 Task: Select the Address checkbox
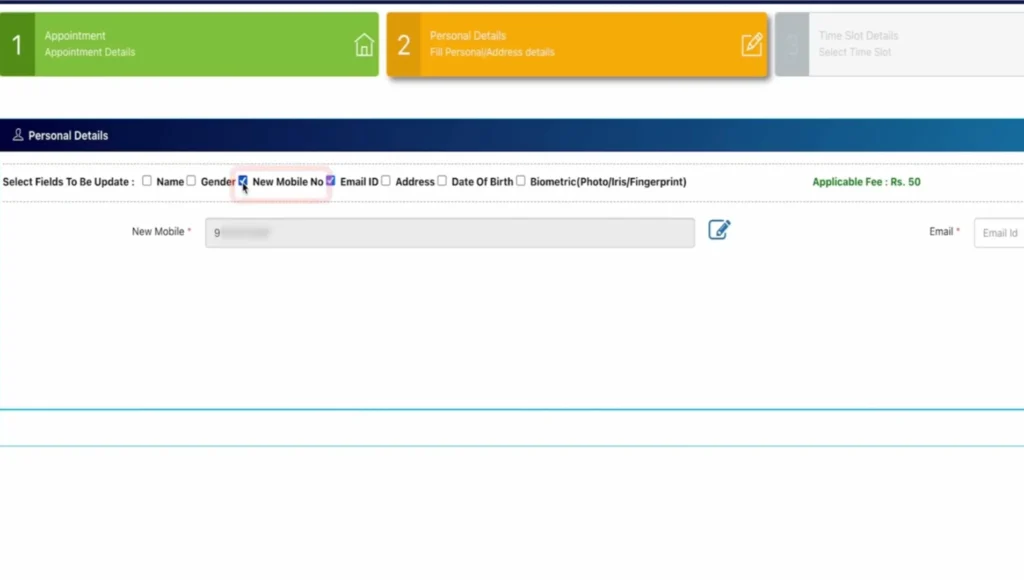(x=386, y=181)
